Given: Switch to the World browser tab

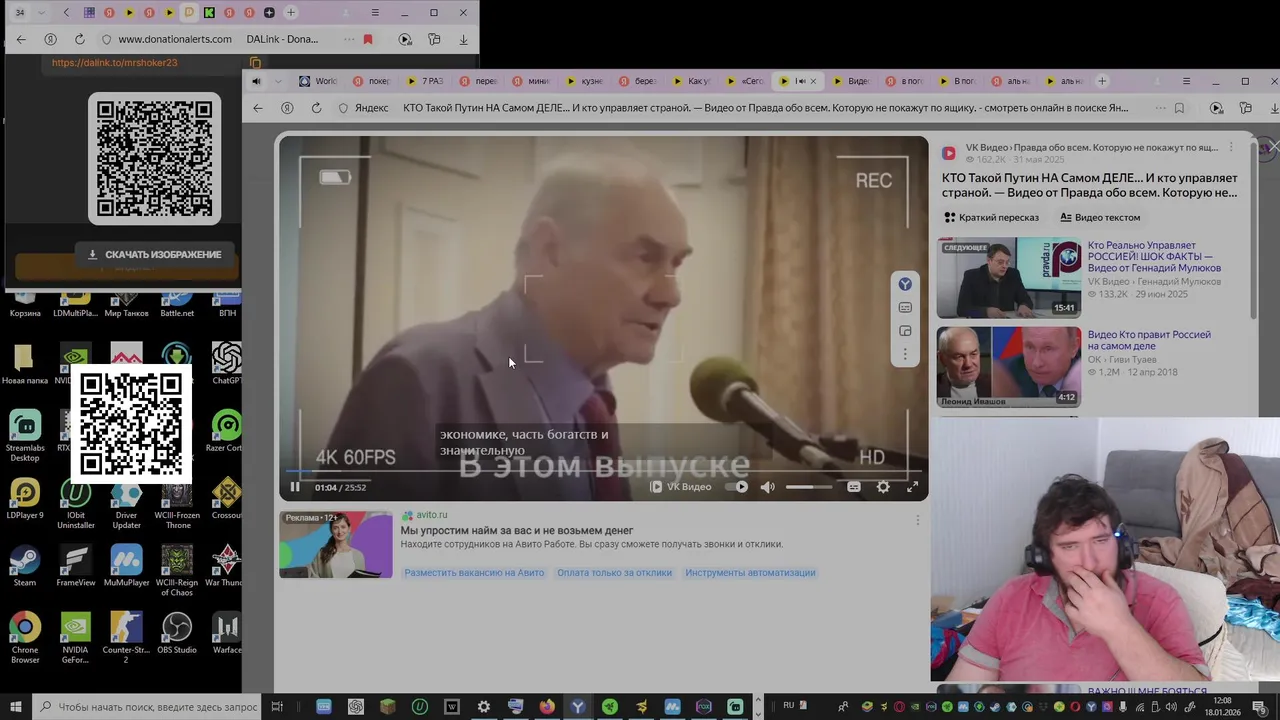Looking at the screenshot, I should 319,81.
